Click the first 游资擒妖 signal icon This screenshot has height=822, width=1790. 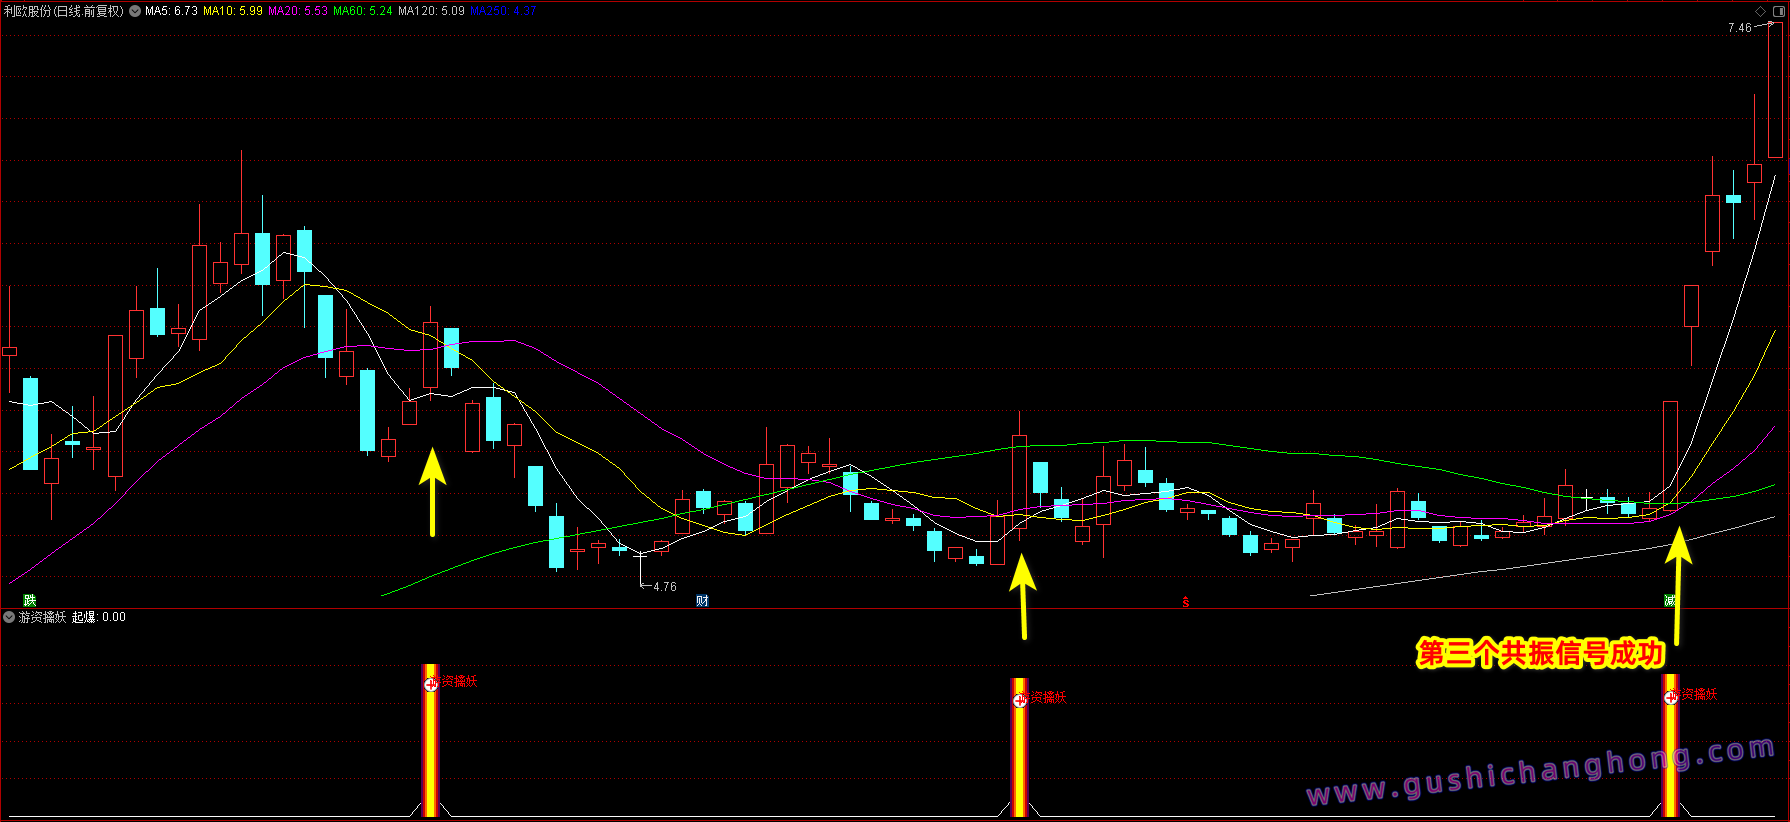pyautogui.click(x=431, y=684)
